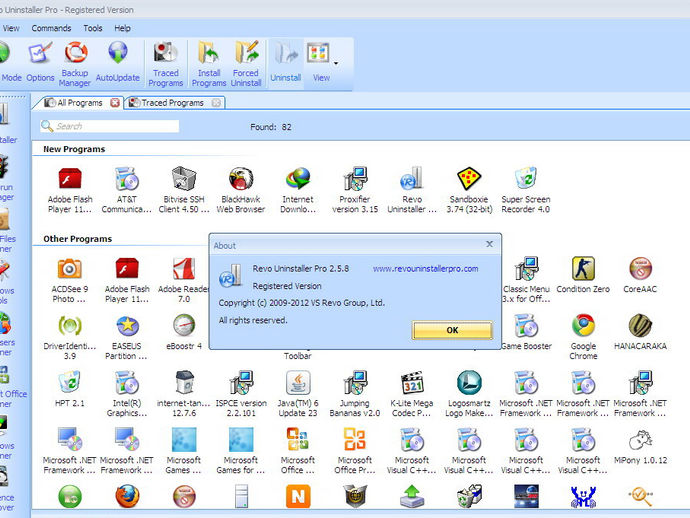The image size is (690, 518).
Task: Close the All Programs tab
Action: (115, 103)
